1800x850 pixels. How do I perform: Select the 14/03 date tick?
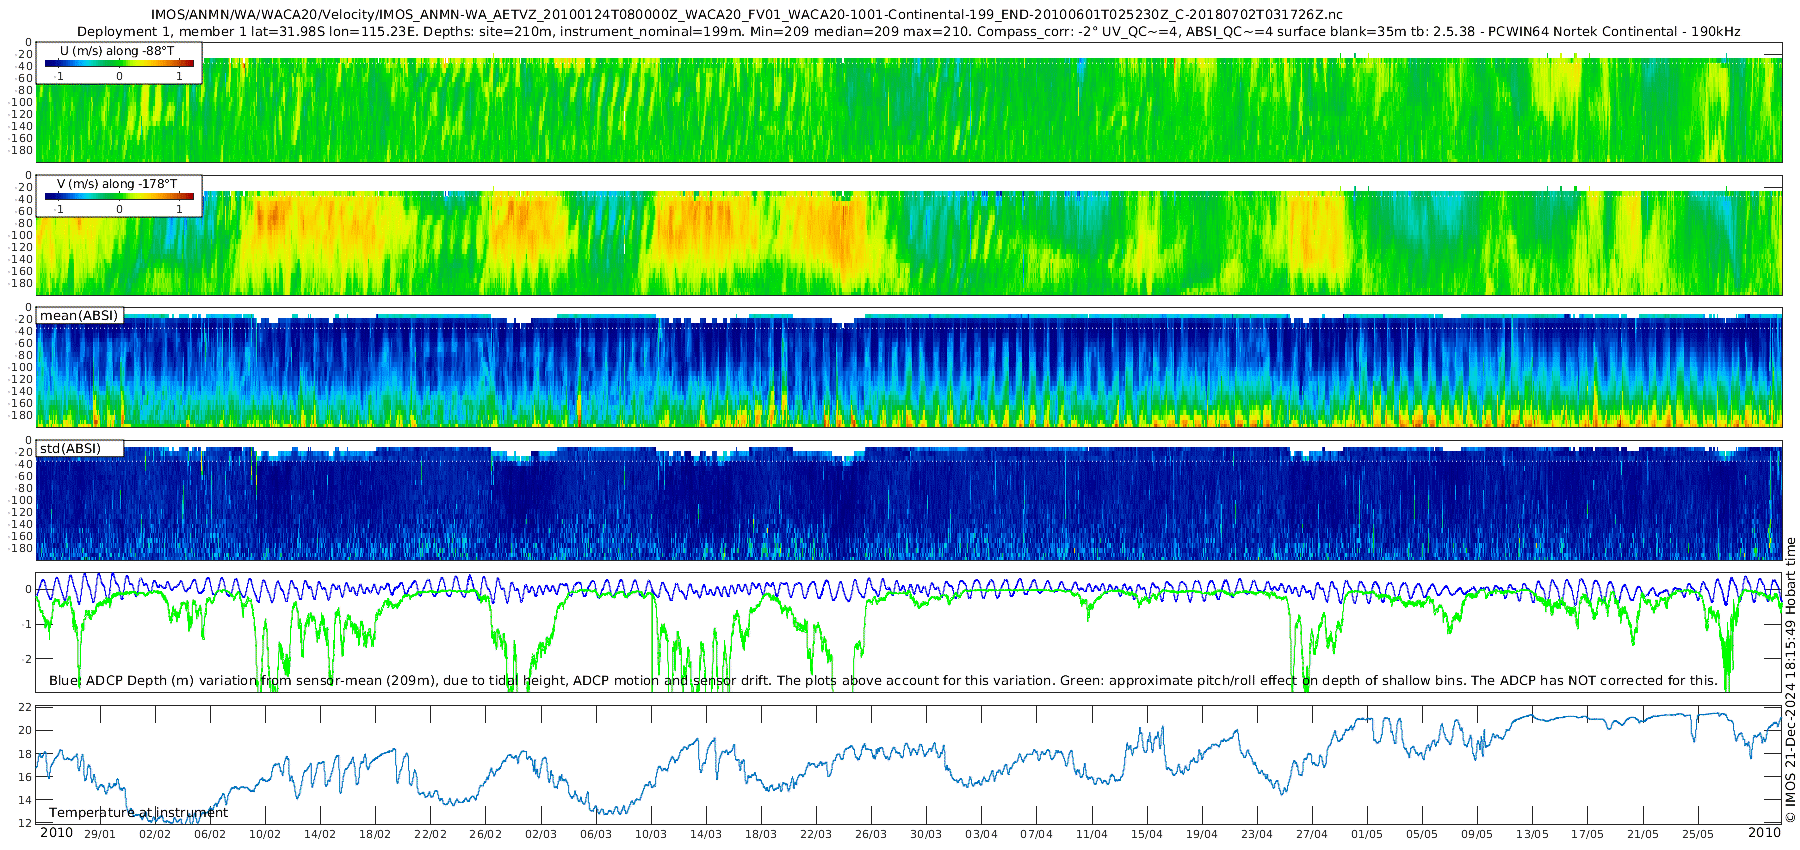click(x=706, y=835)
